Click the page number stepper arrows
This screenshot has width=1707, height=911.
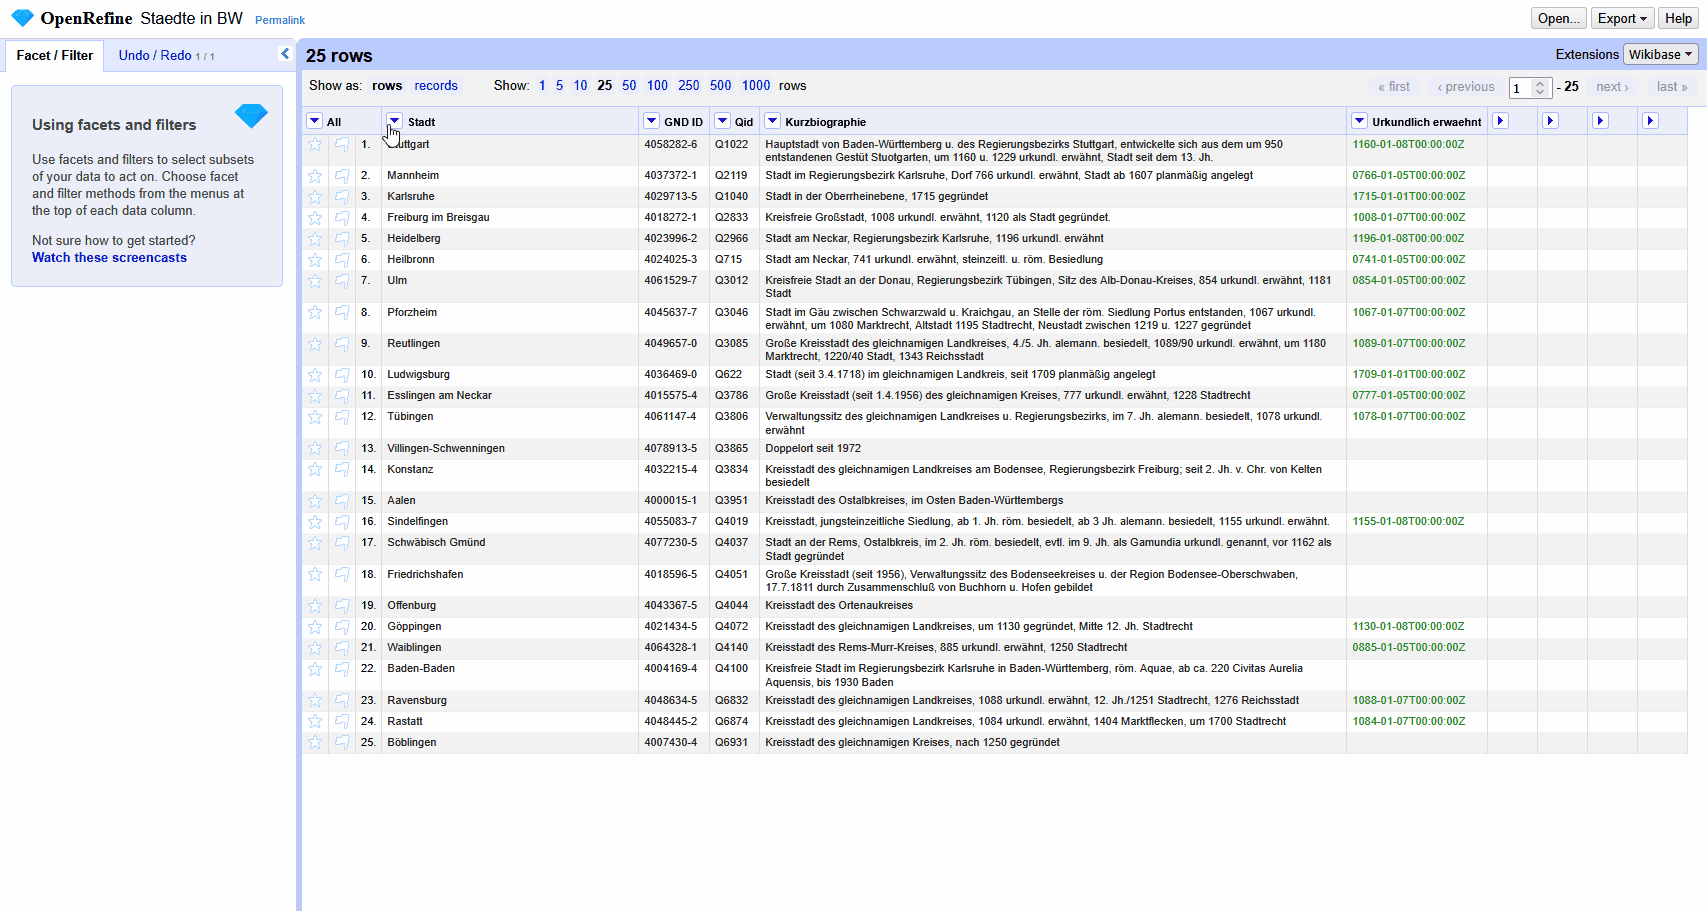pos(1541,88)
